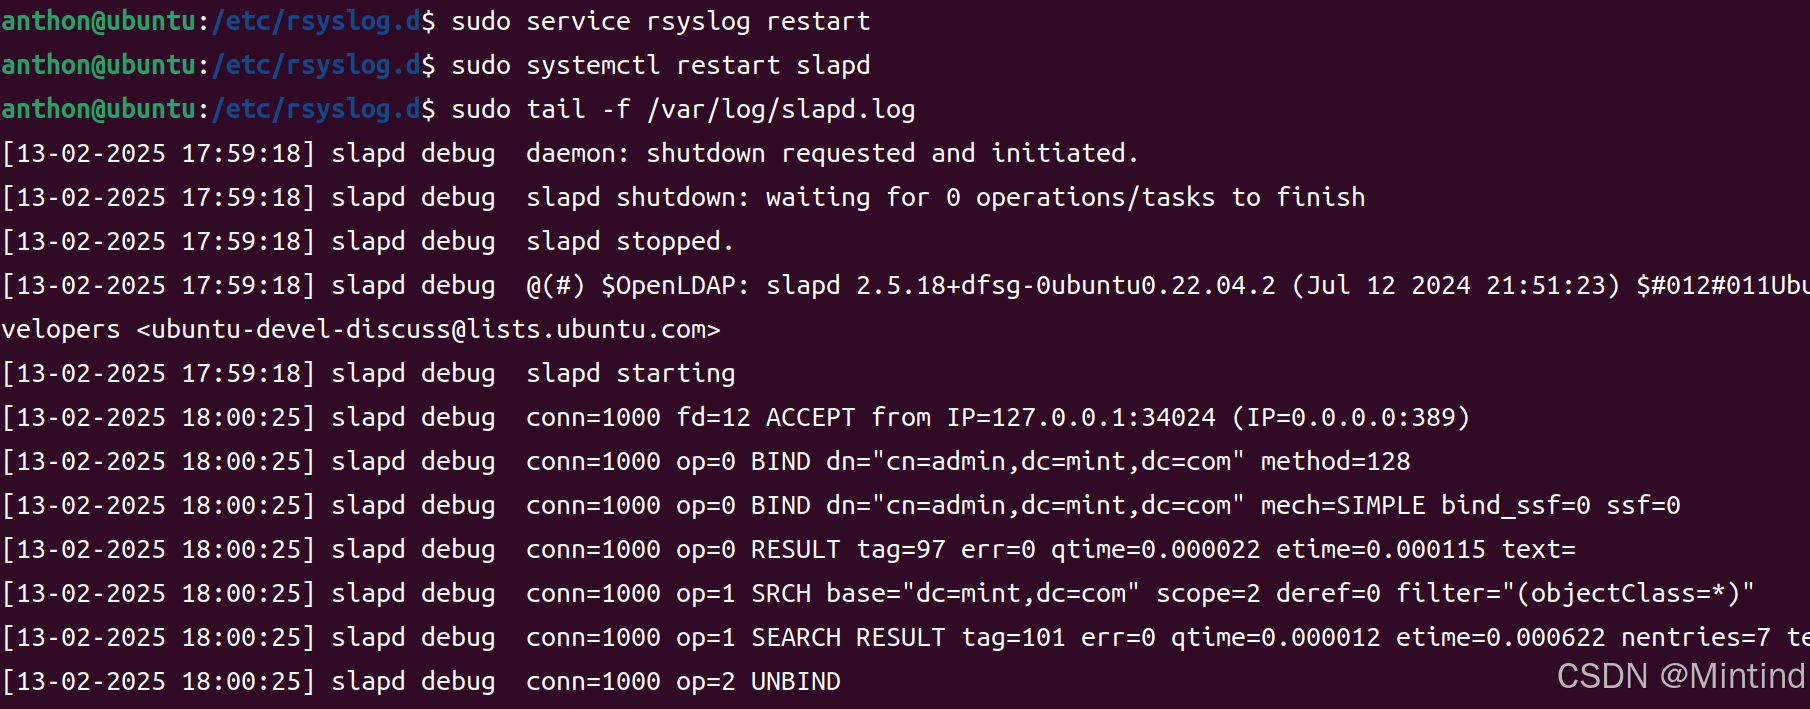This screenshot has height=709, width=1810.
Task: Click the 'sudo systemctl restart slapd' command
Action: click(661, 65)
